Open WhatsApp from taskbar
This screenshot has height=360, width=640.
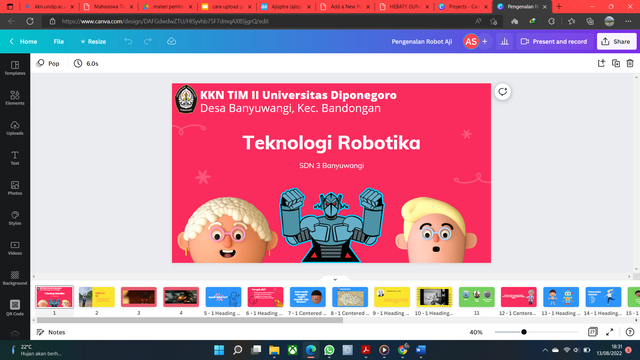coord(329,350)
